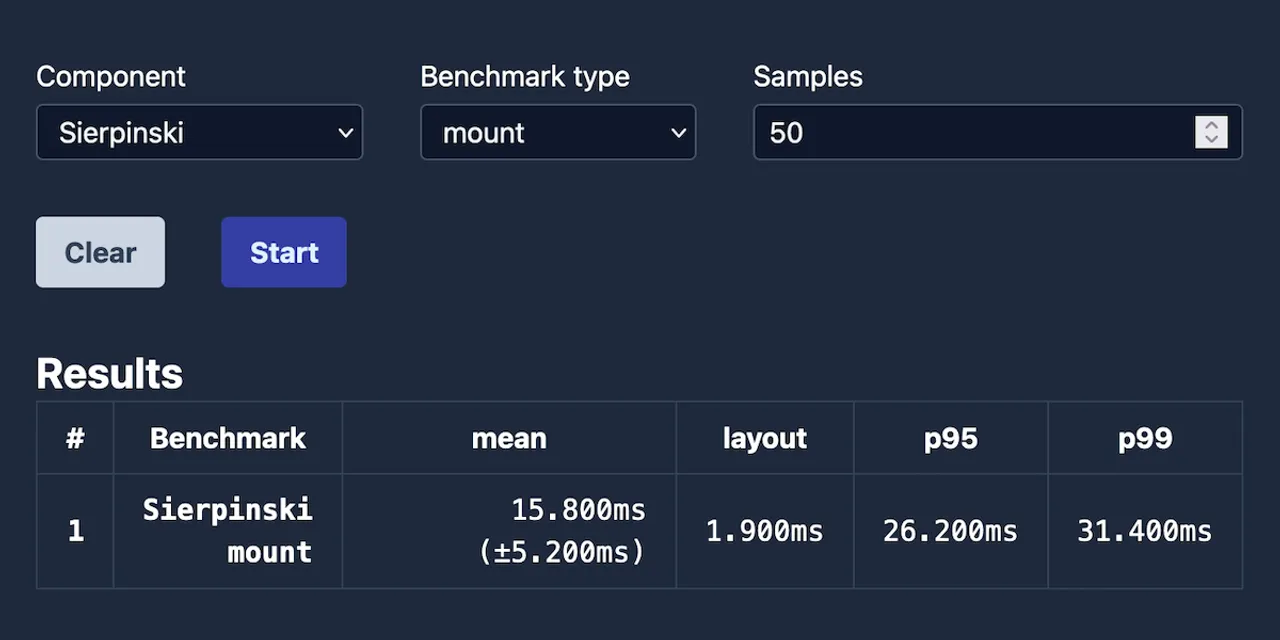1280x640 pixels.
Task: Click the p99 column header
Action: pyautogui.click(x=1145, y=438)
